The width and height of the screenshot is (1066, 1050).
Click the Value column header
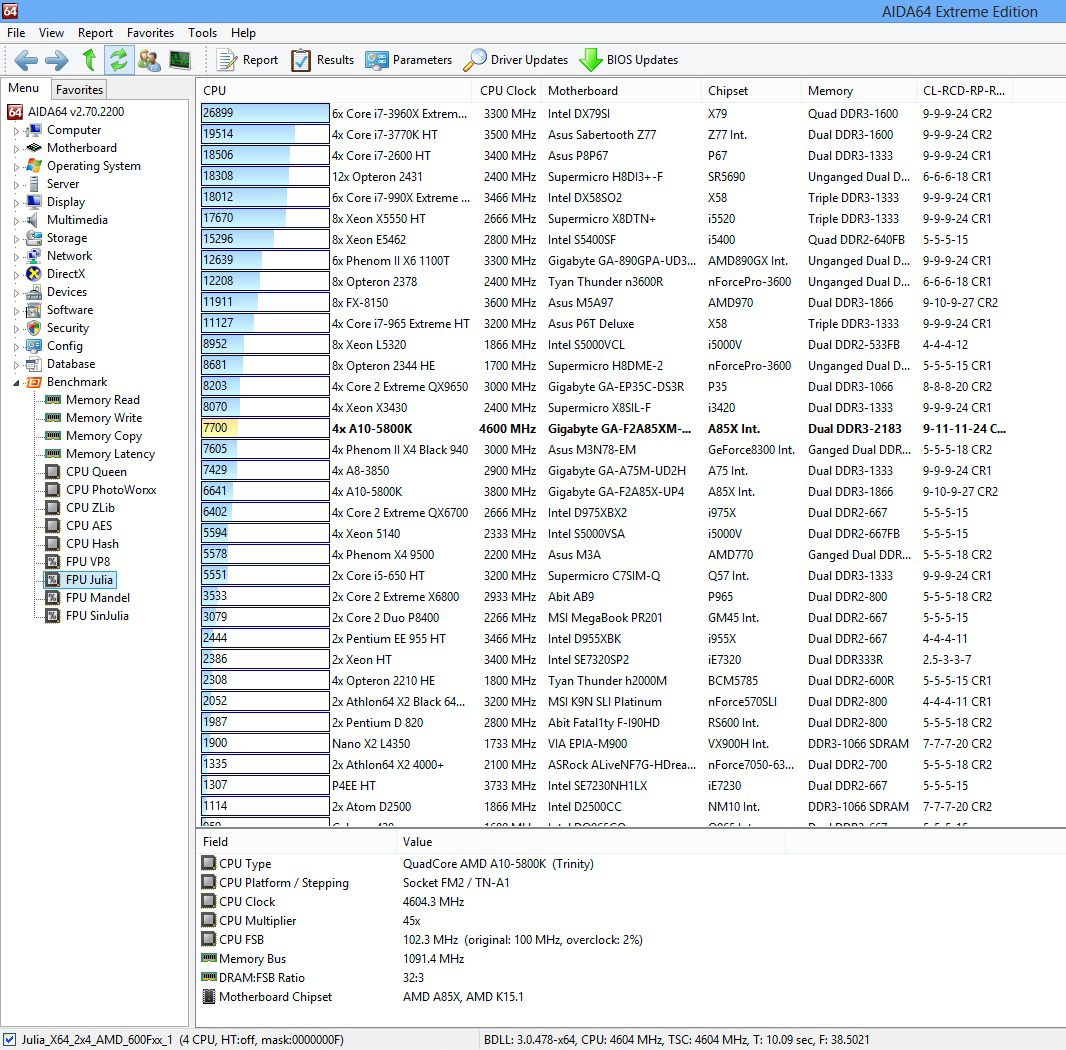(590, 842)
